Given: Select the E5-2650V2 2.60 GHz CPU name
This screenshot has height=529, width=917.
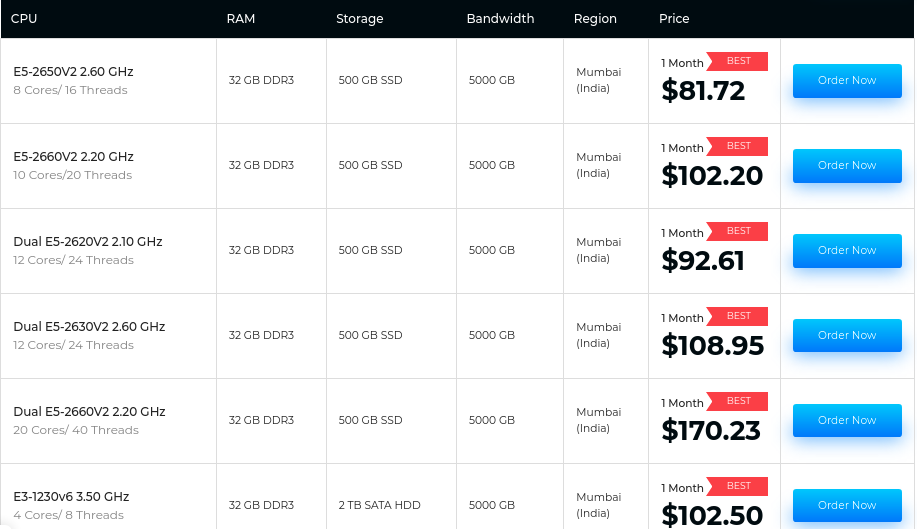Looking at the screenshot, I should tap(73, 72).
